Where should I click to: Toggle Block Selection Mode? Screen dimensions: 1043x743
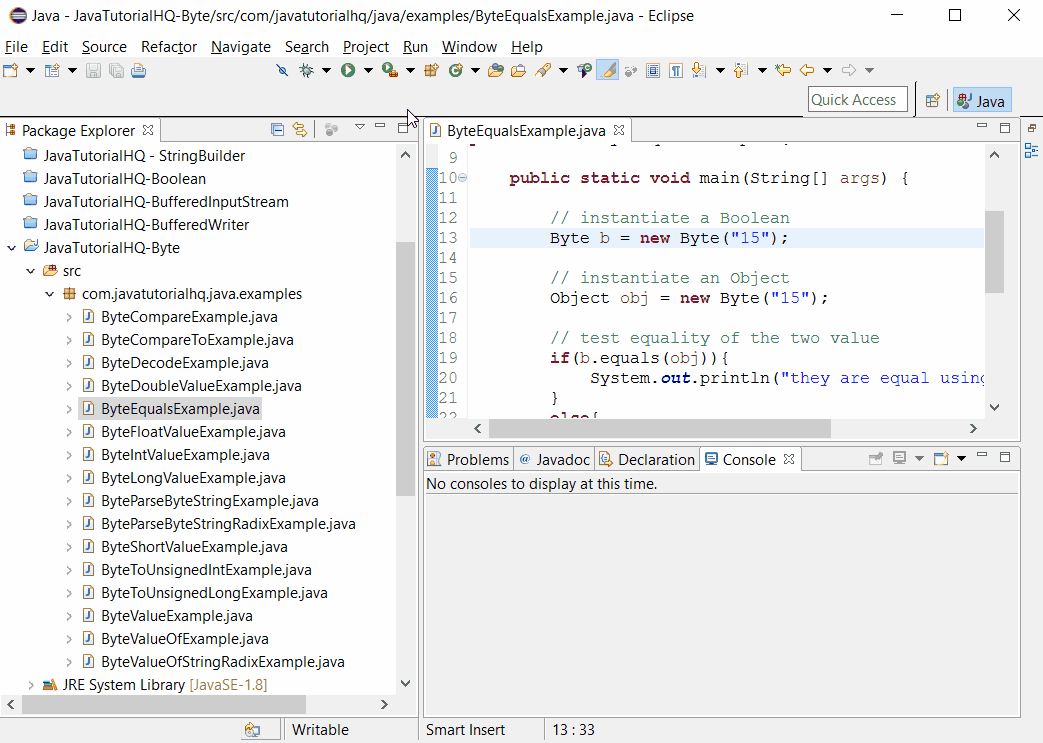tap(653, 71)
